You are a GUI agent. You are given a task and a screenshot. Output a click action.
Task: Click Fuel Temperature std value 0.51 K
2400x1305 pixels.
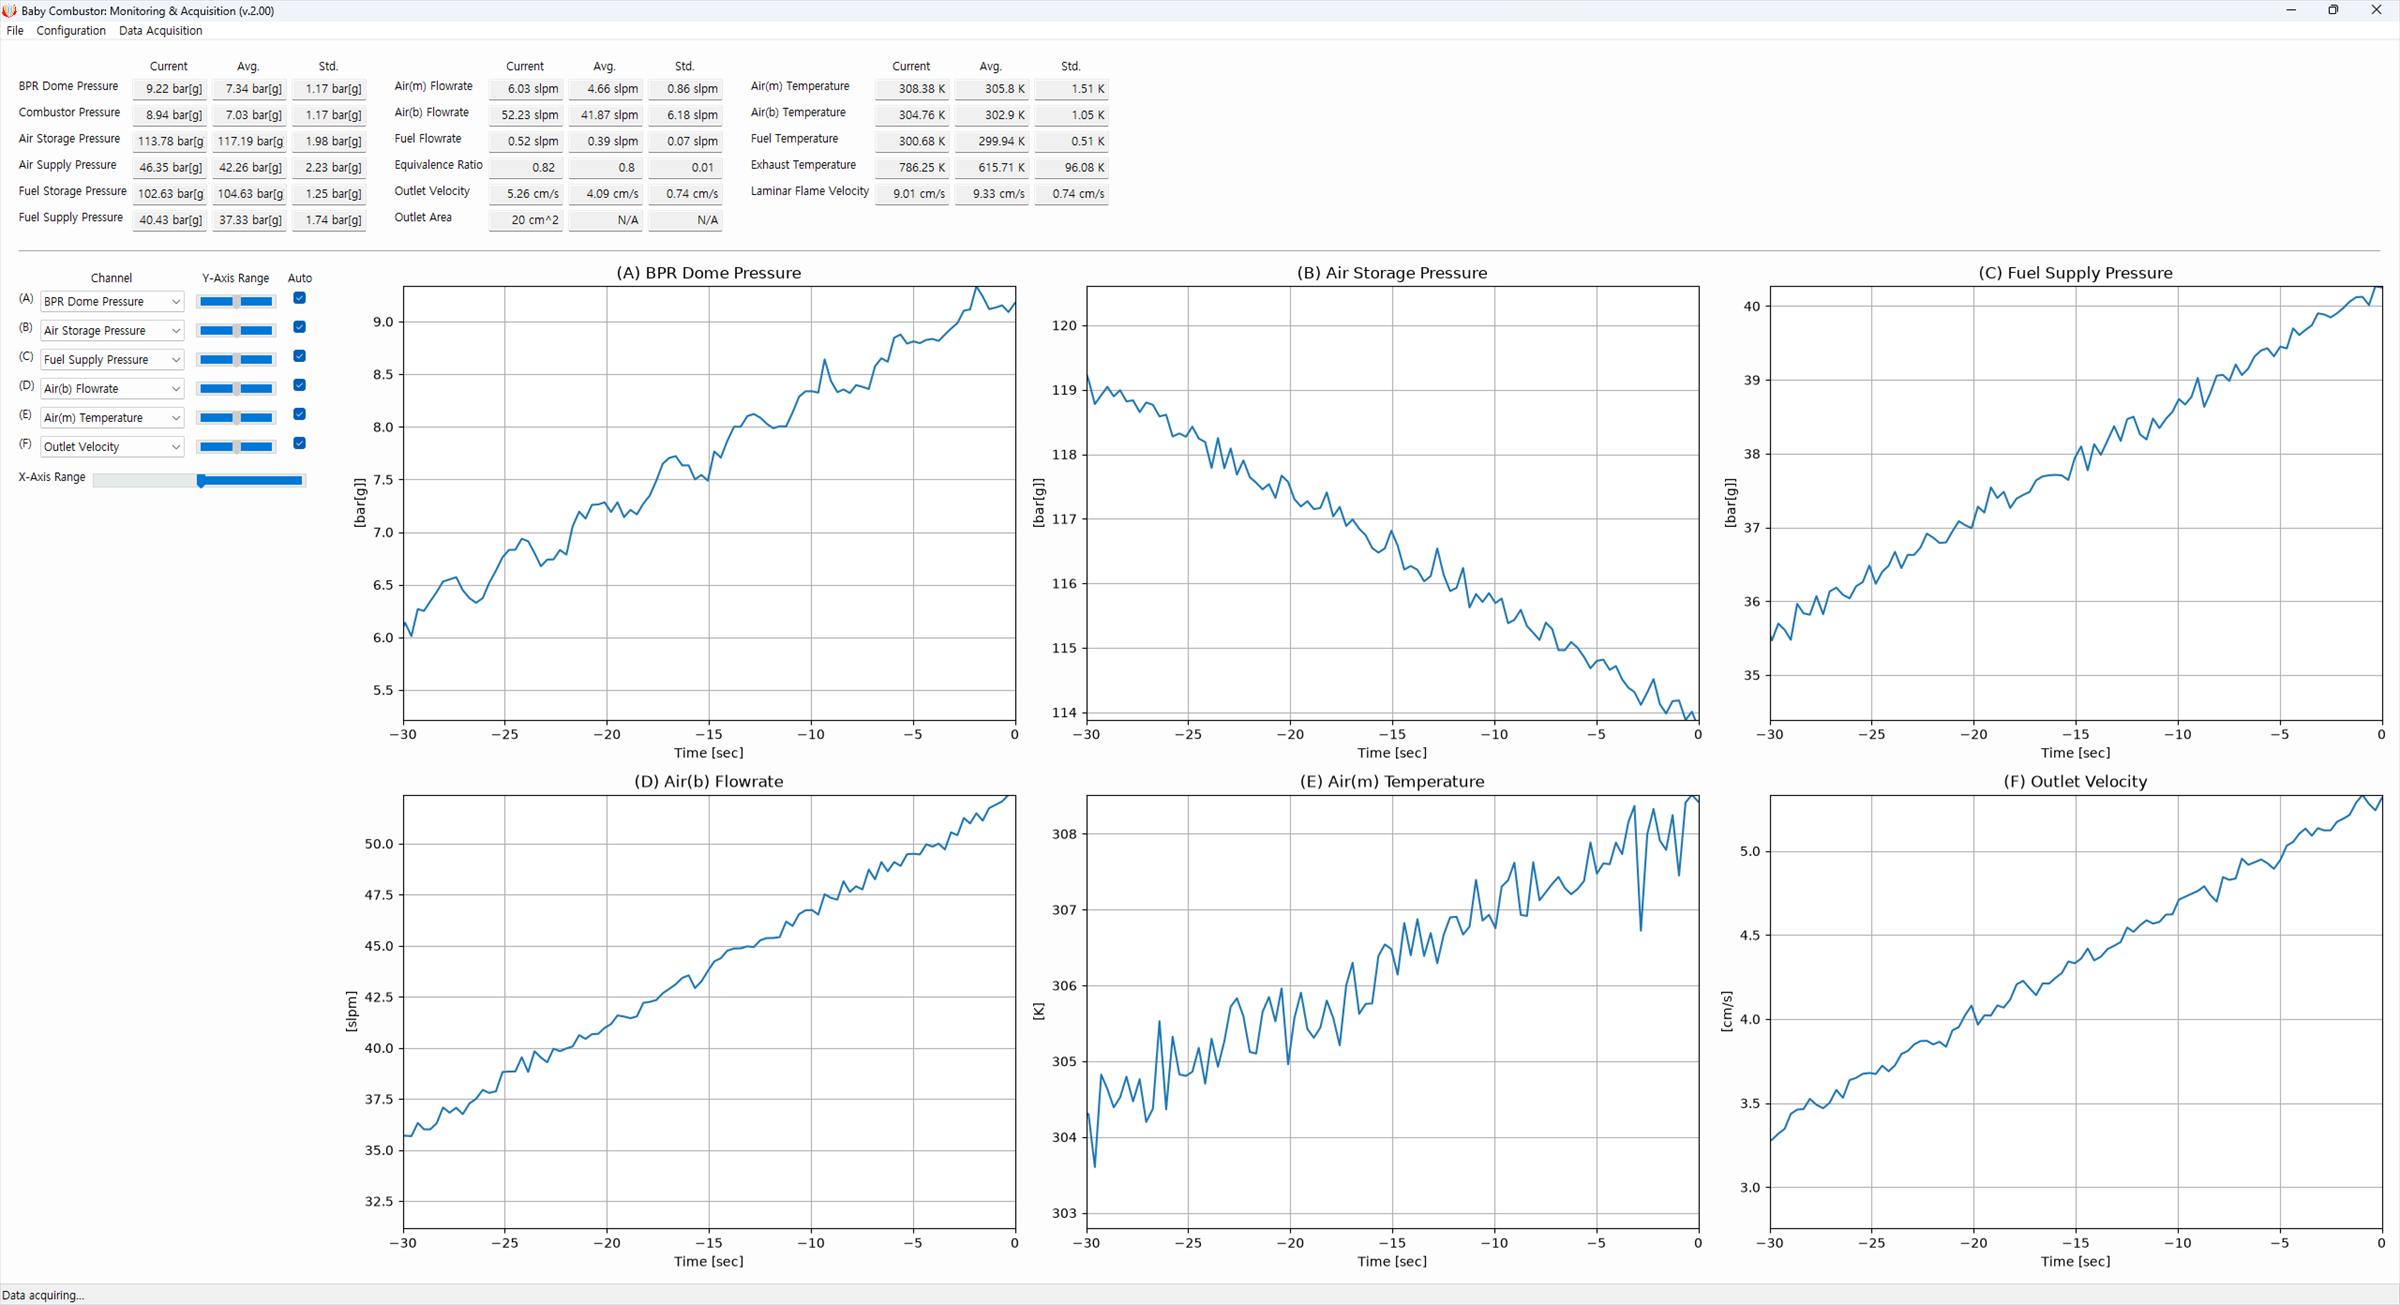pos(1071,142)
